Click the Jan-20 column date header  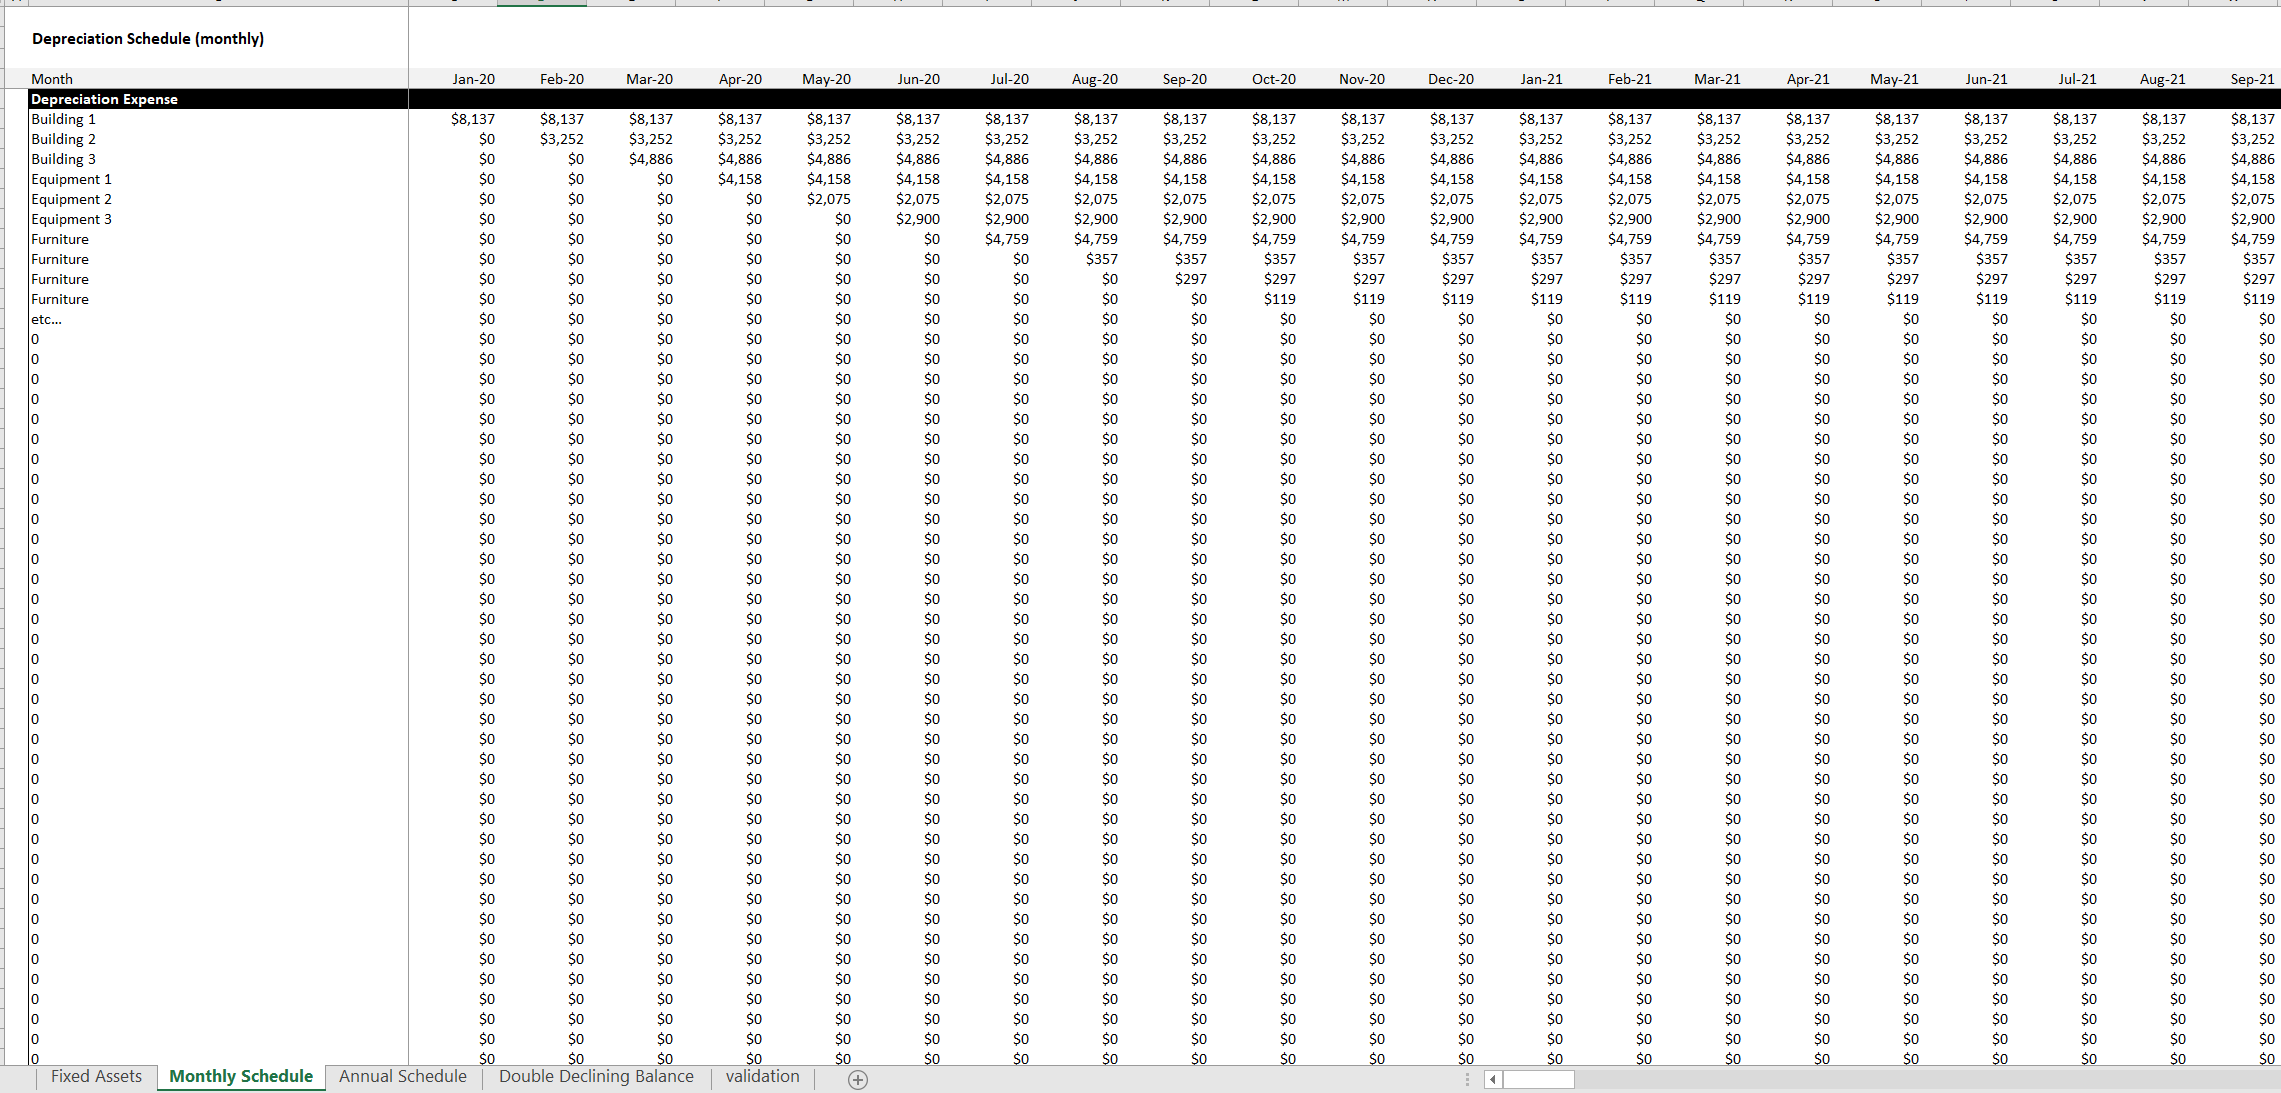click(473, 79)
